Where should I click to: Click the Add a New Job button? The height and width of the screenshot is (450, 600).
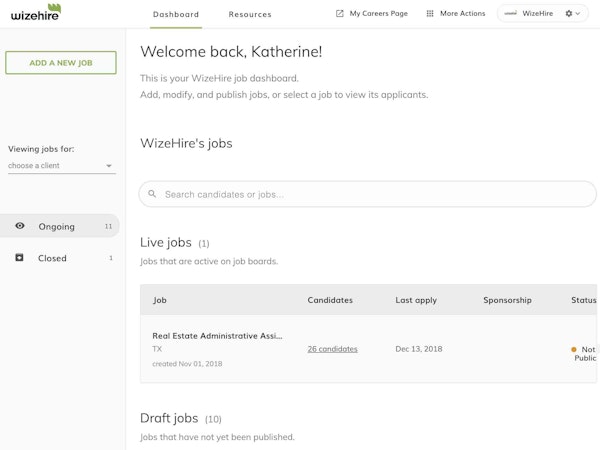(61, 63)
